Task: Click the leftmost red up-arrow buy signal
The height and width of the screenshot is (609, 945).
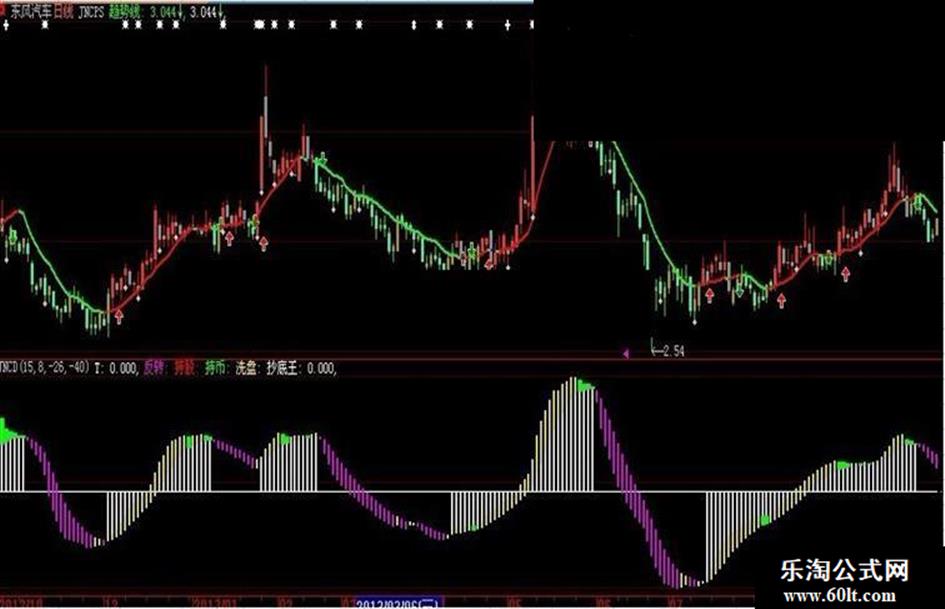Action: tap(119, 316)
